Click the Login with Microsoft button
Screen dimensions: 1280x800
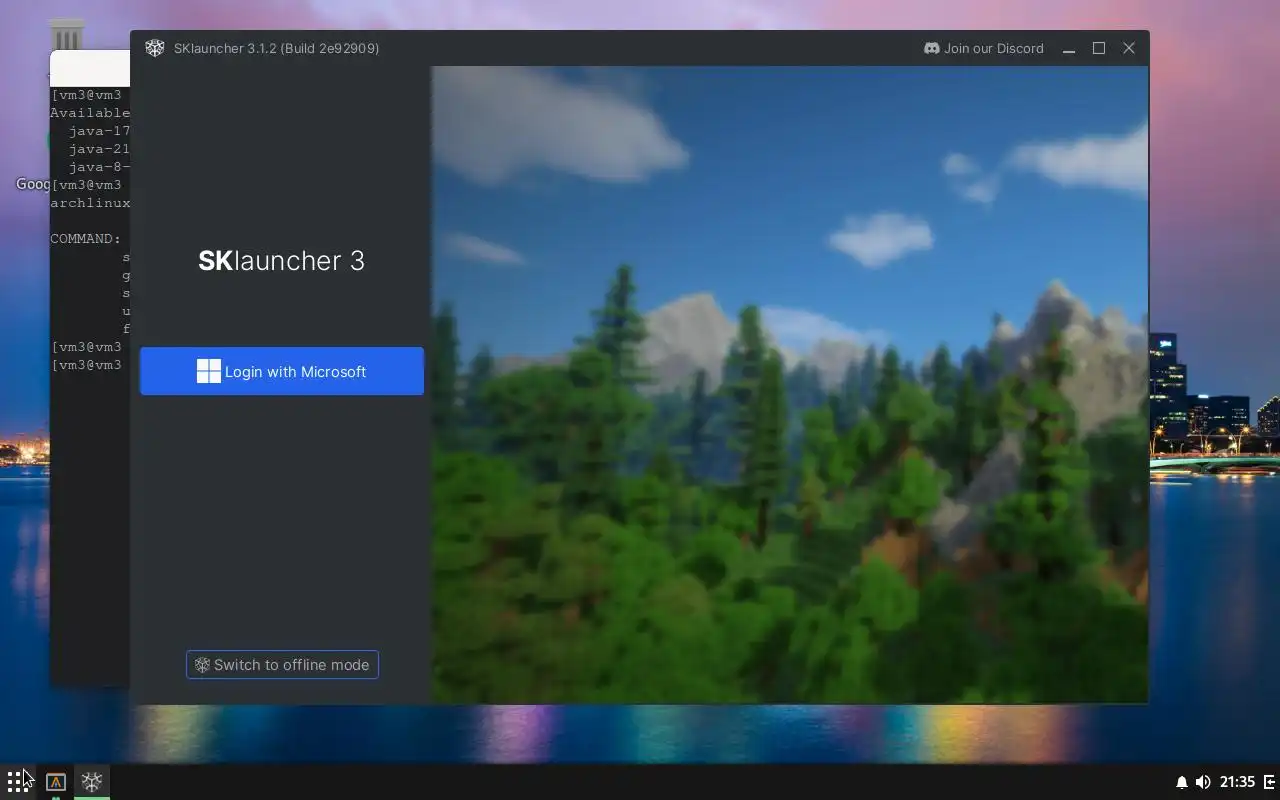pos(282,371)
